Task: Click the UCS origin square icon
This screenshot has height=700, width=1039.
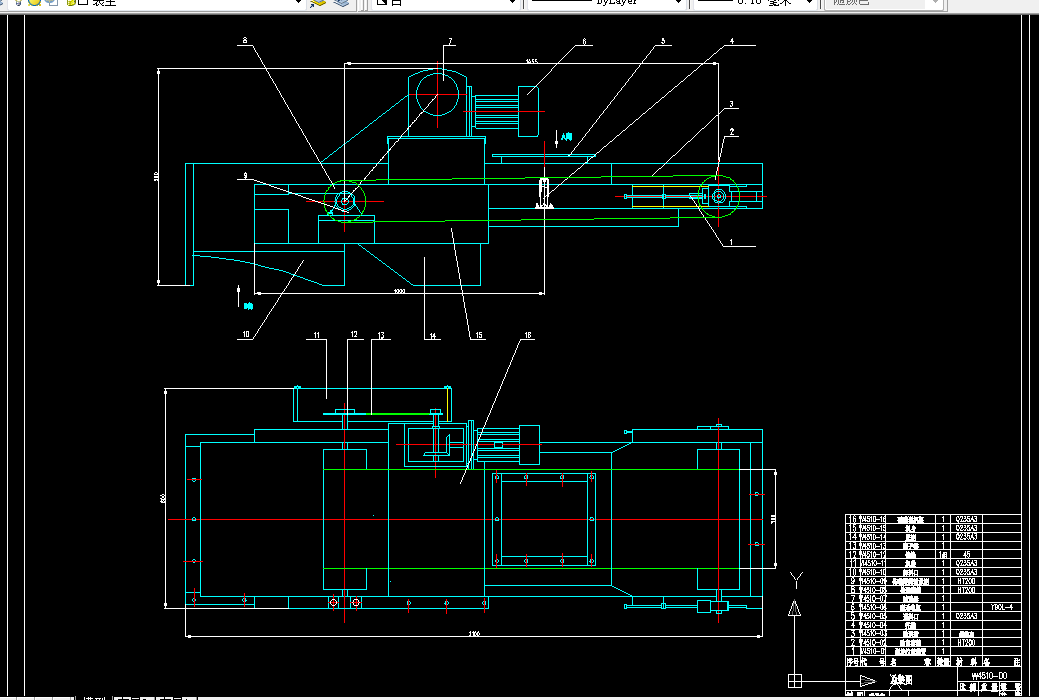Action: click(x=794, y=680)
